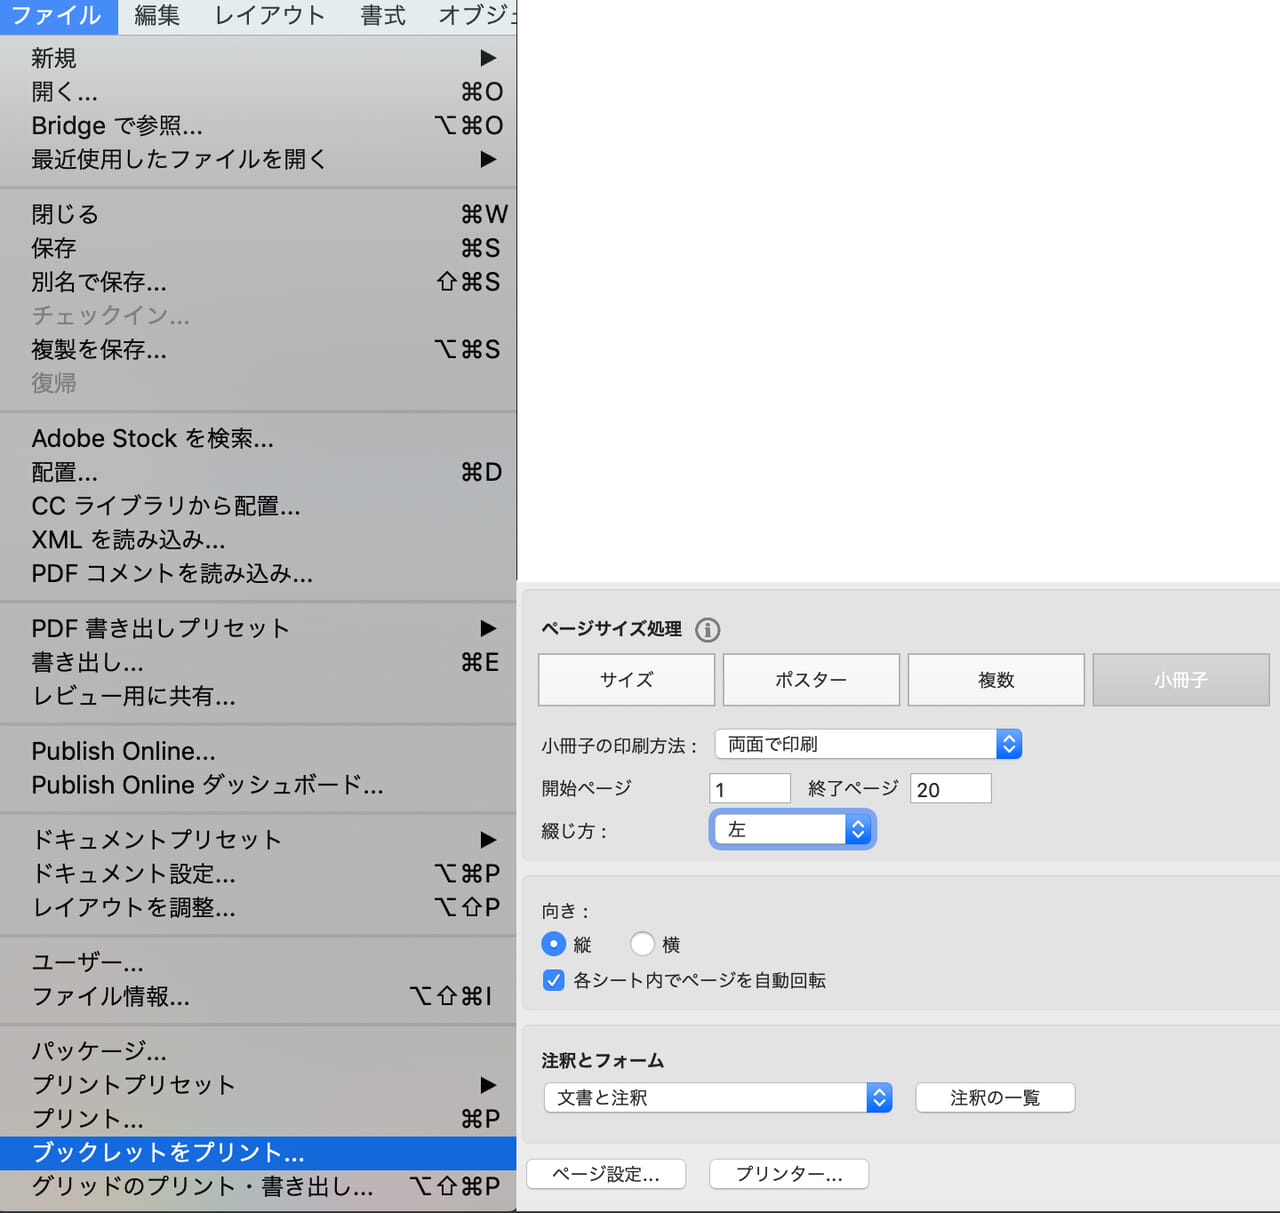The height and width of the screenshot is (1213, 1280).
Task: Open the 文書と注釈 dropdown
Action: [x=718, y=1098]
